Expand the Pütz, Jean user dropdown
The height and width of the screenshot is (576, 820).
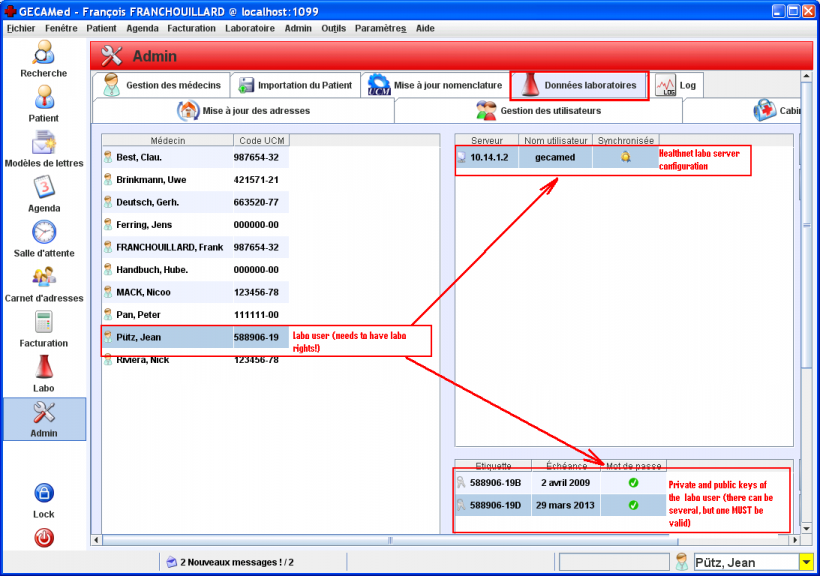tap(806, 563)
